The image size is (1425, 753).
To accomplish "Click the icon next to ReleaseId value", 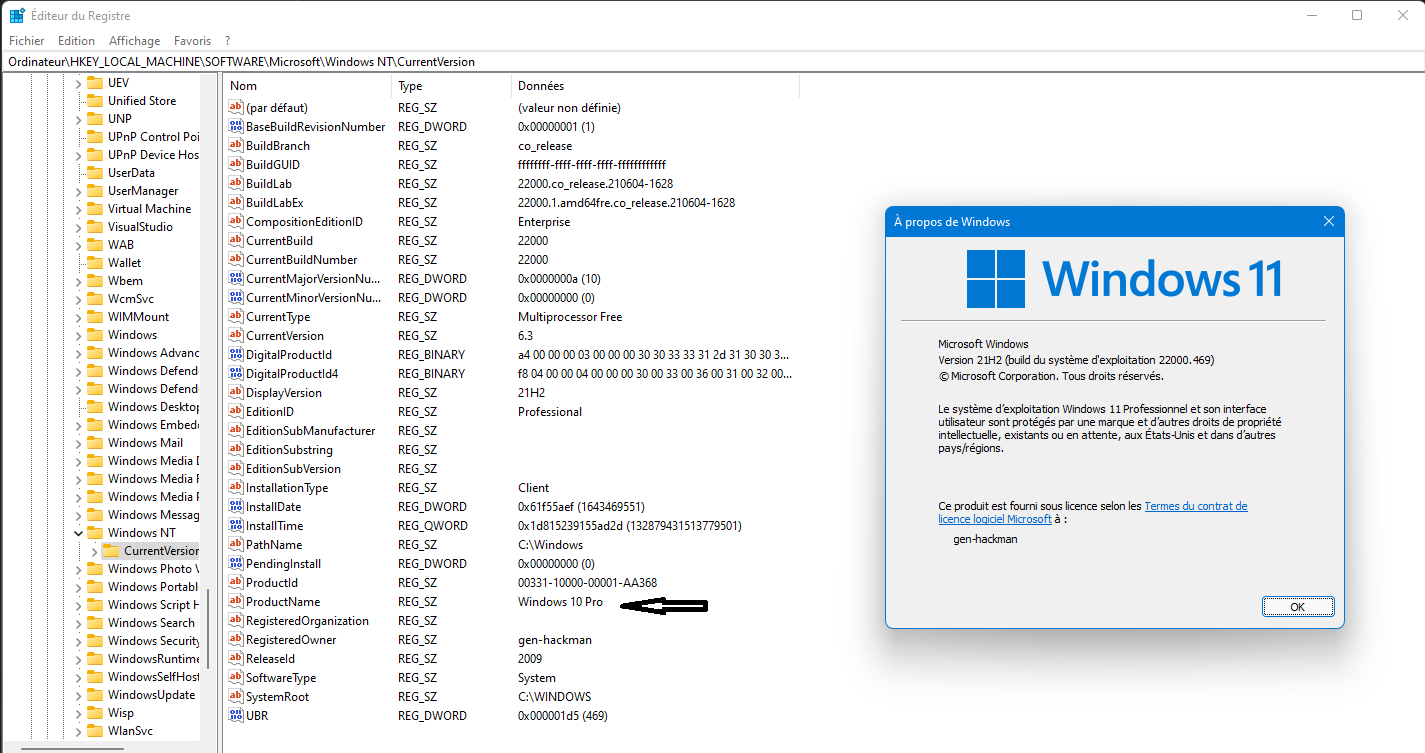I will pyautogui.click(x=236, y=659).
